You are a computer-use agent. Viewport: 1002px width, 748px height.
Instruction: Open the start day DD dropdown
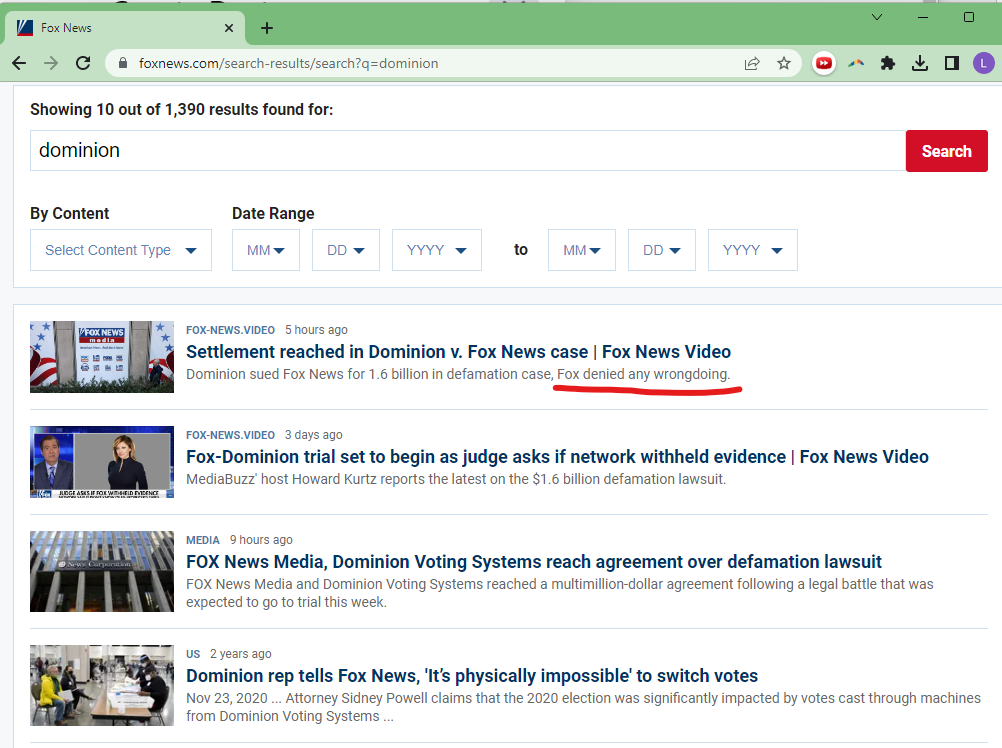click(x=346, y=250)
